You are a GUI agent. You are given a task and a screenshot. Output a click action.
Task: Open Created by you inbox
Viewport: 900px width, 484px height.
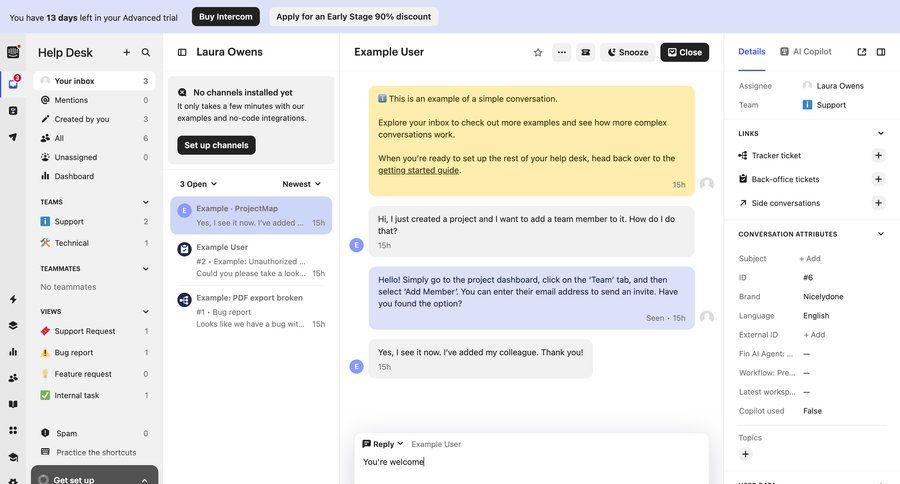tap(94, 119)
